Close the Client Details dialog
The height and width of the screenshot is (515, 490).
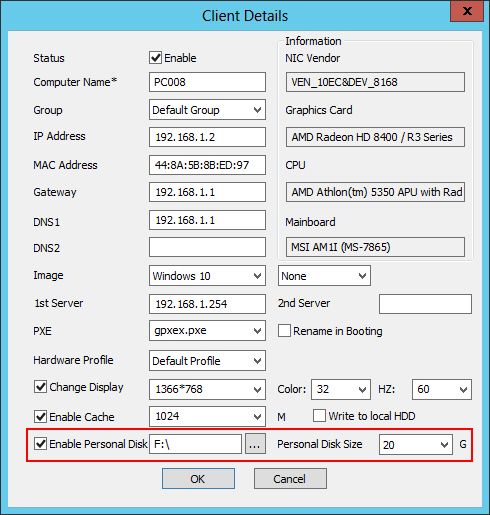[467, 11]
